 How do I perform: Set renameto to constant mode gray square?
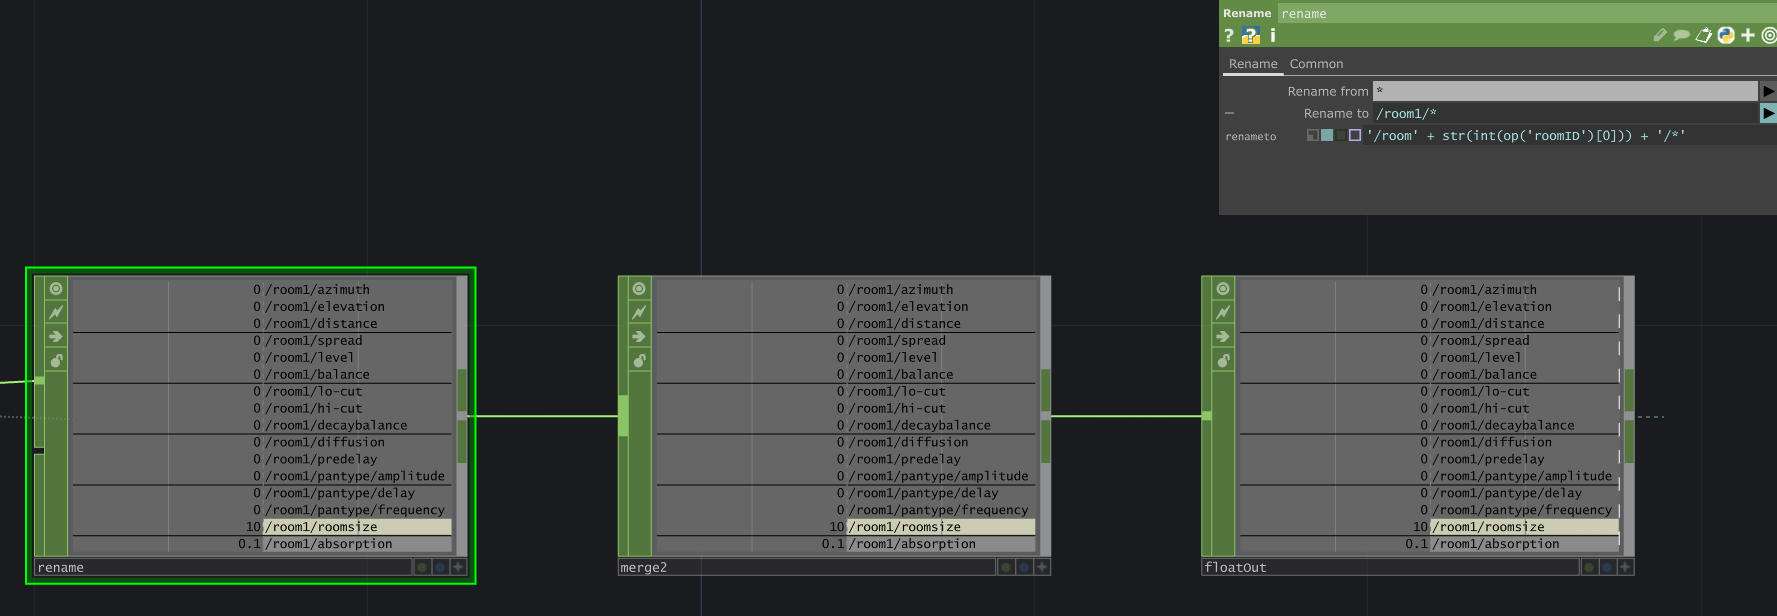[x=1312, y=135]
